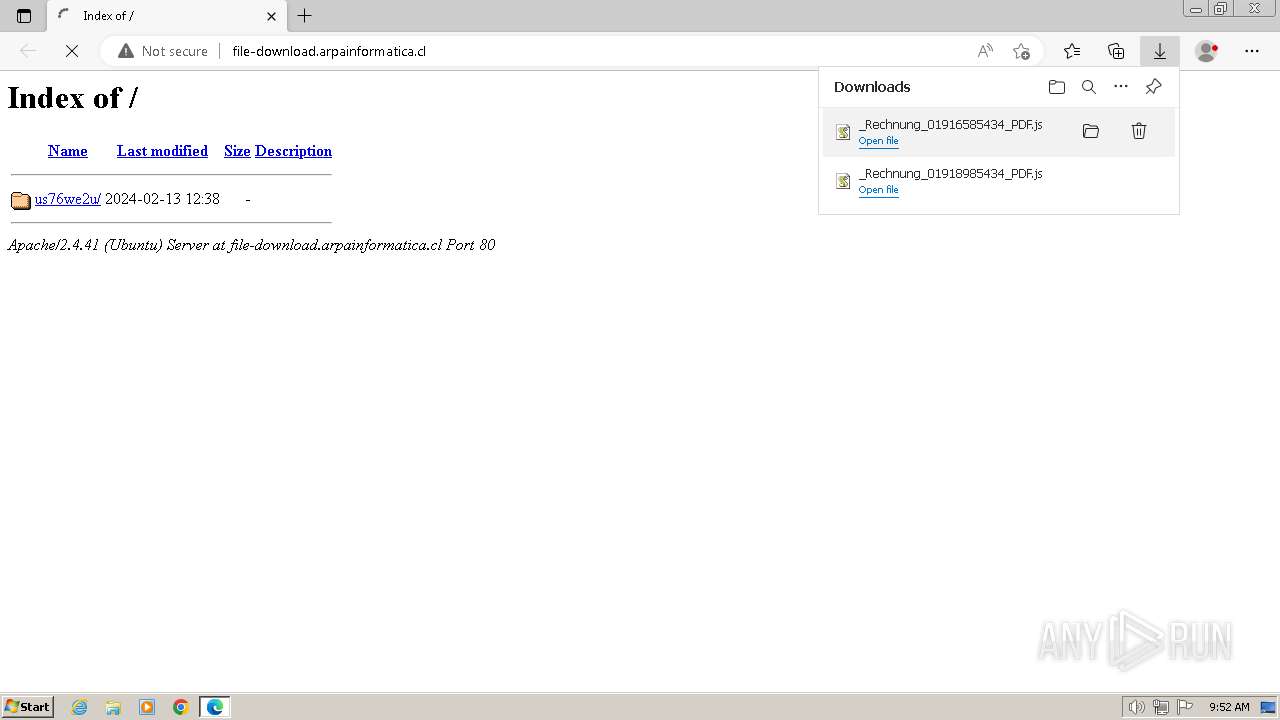Open file link for _Rechnung_01916585434_PDF.js

tap(878, 141)
